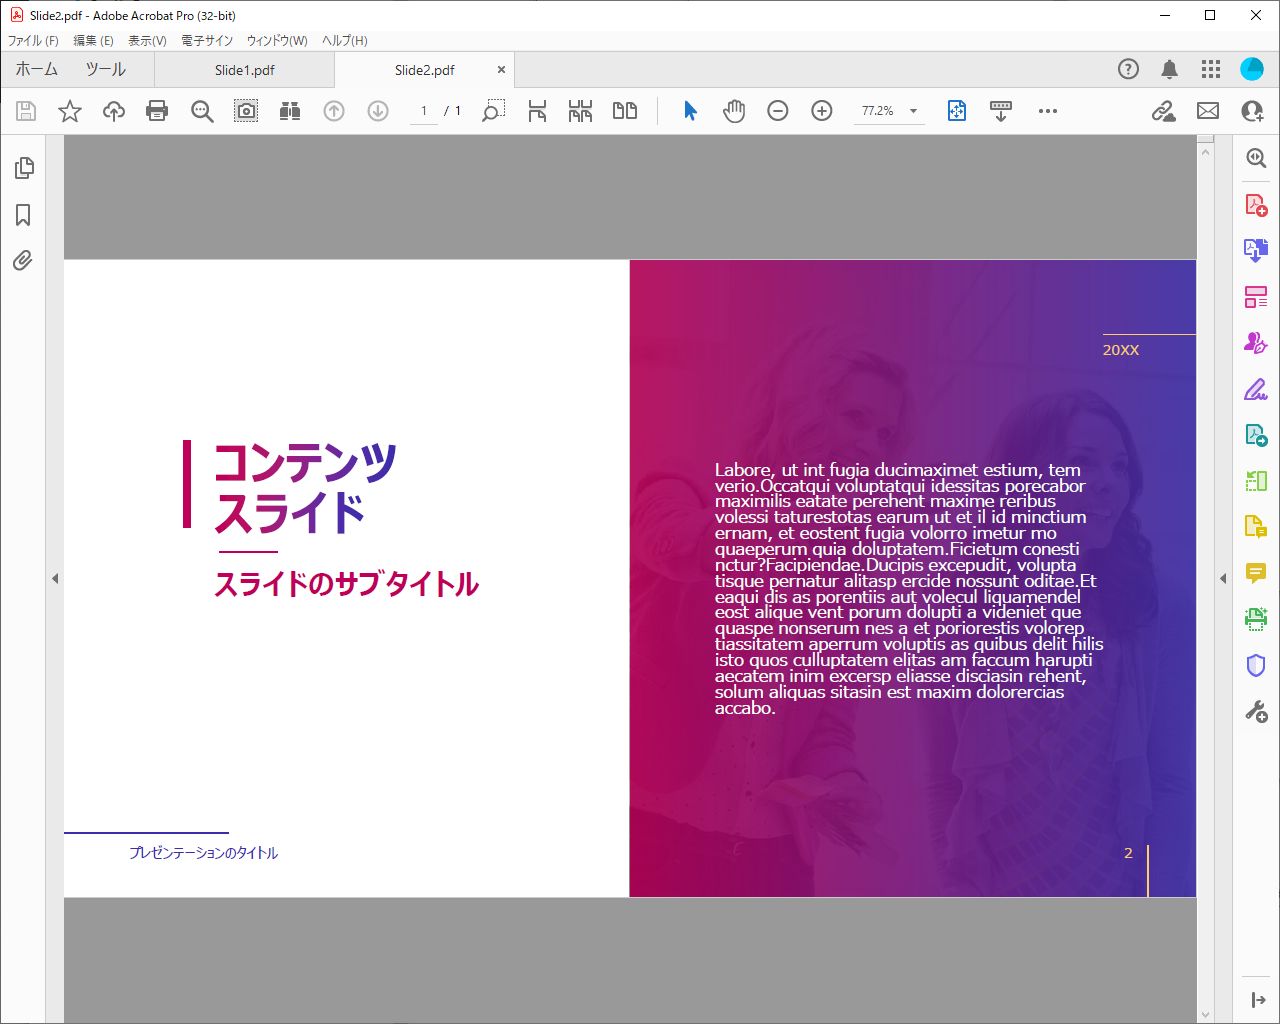This screenshot has height=1024, width=1280.
Task: Open the page thumbnails panel
Action: coord(24,168)
